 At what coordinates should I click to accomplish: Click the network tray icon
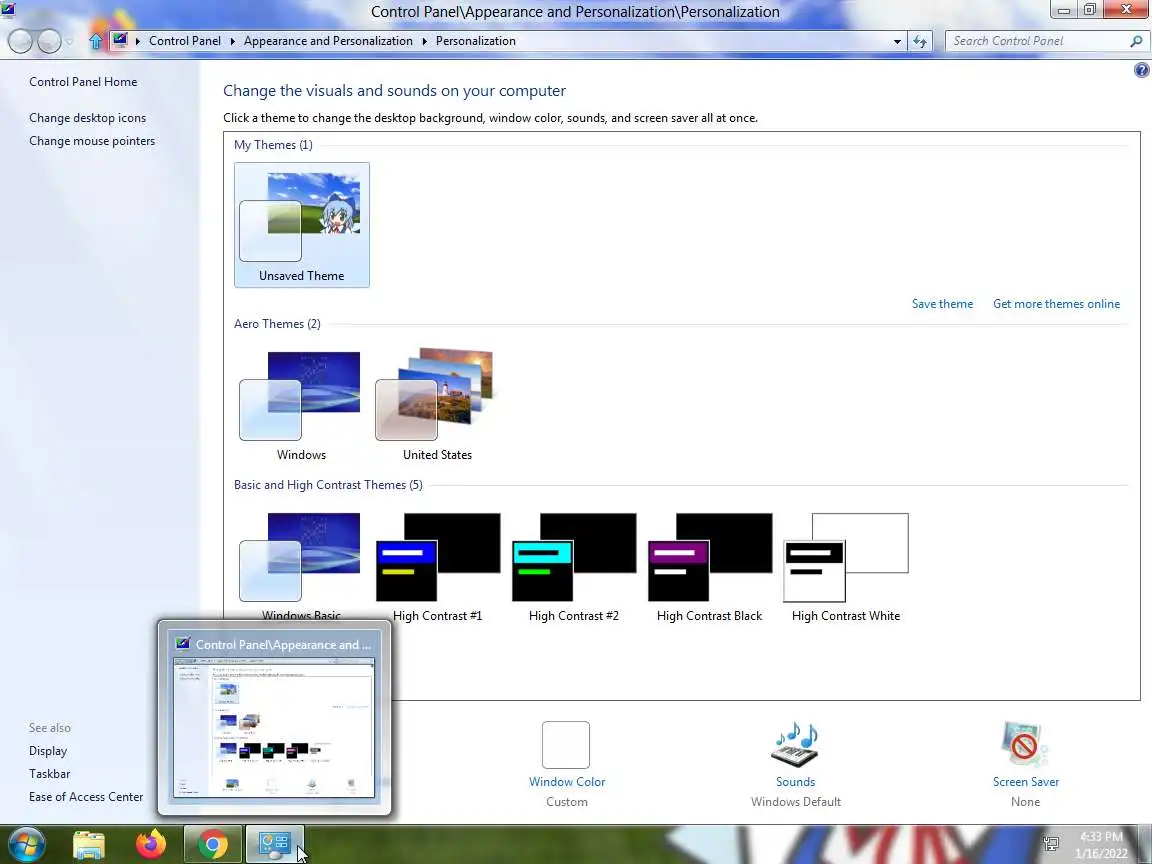point(1051,843)
